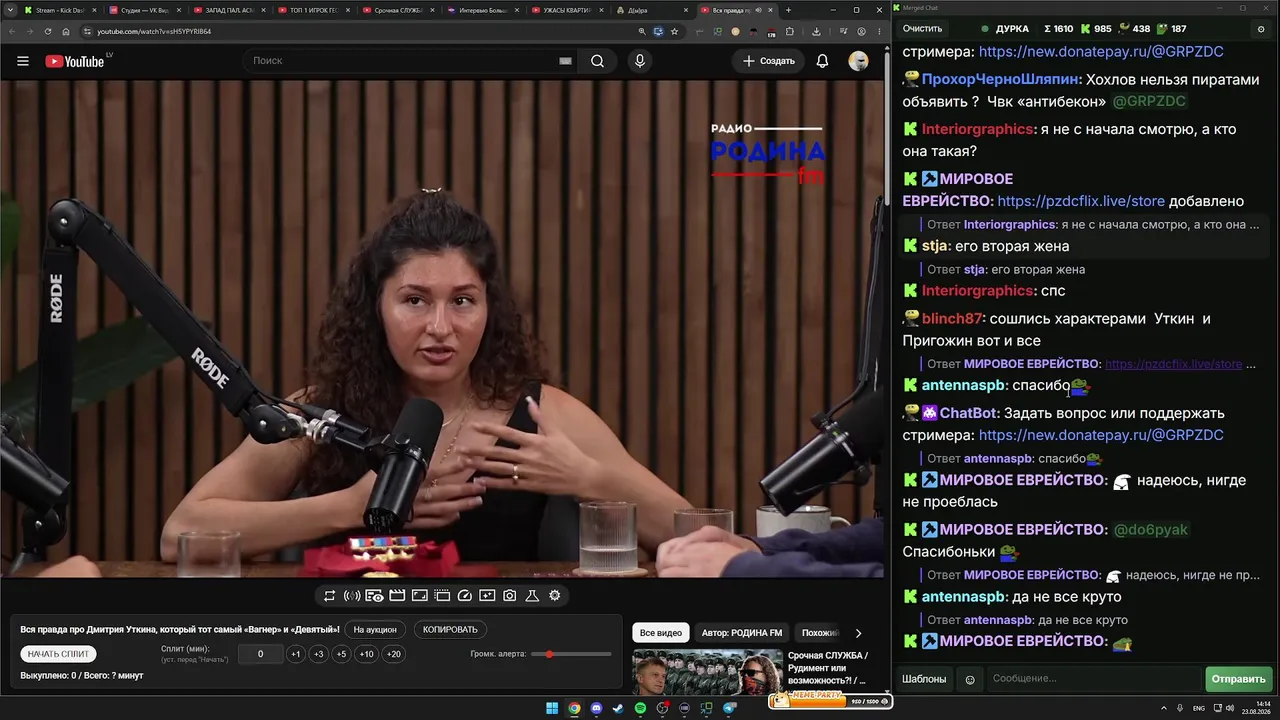
Task: Reload the page in the browser
Action: coord(48,31)
